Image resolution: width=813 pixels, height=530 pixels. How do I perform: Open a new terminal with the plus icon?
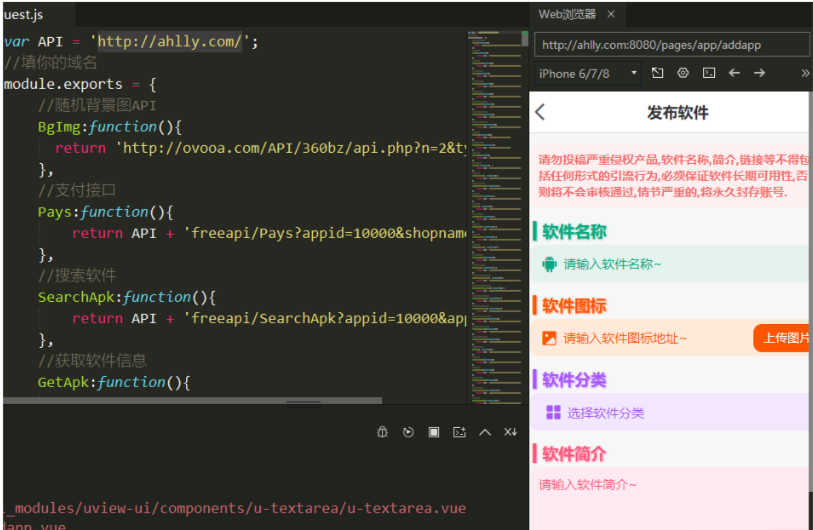click(x=459, y=432)
